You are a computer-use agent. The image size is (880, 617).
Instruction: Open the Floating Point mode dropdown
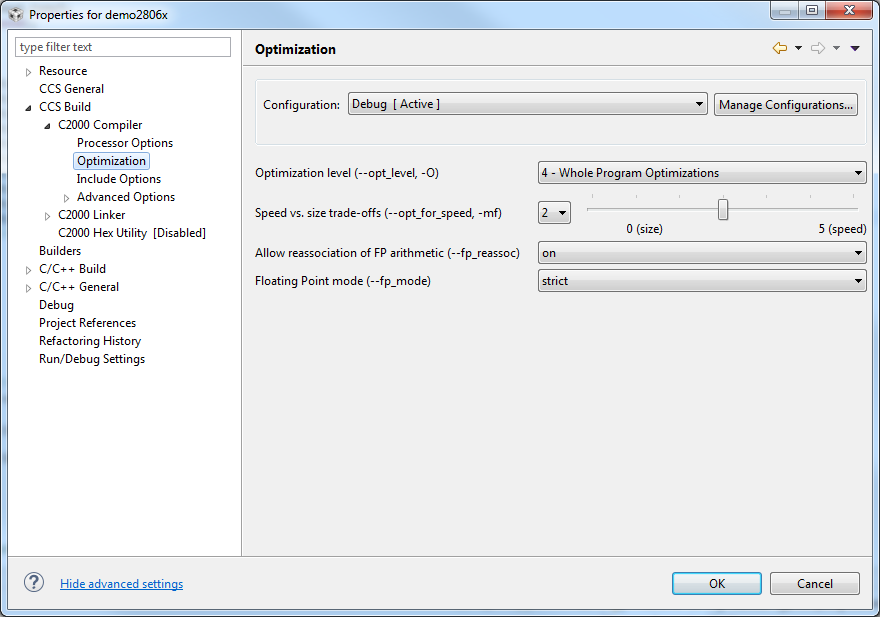pyautogui.click(x=702, y=281)
